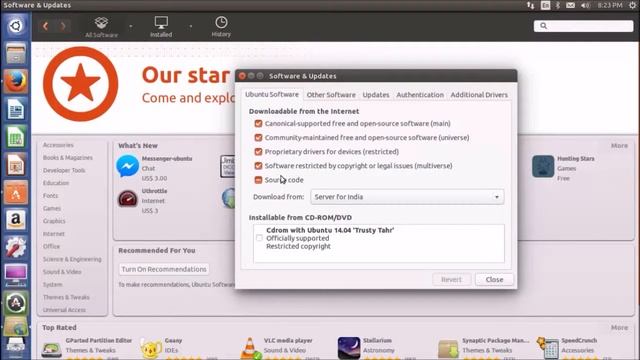Click Close button in dialog
The height and width of the screenshot is (360, 640).
[x=494, y=280]
